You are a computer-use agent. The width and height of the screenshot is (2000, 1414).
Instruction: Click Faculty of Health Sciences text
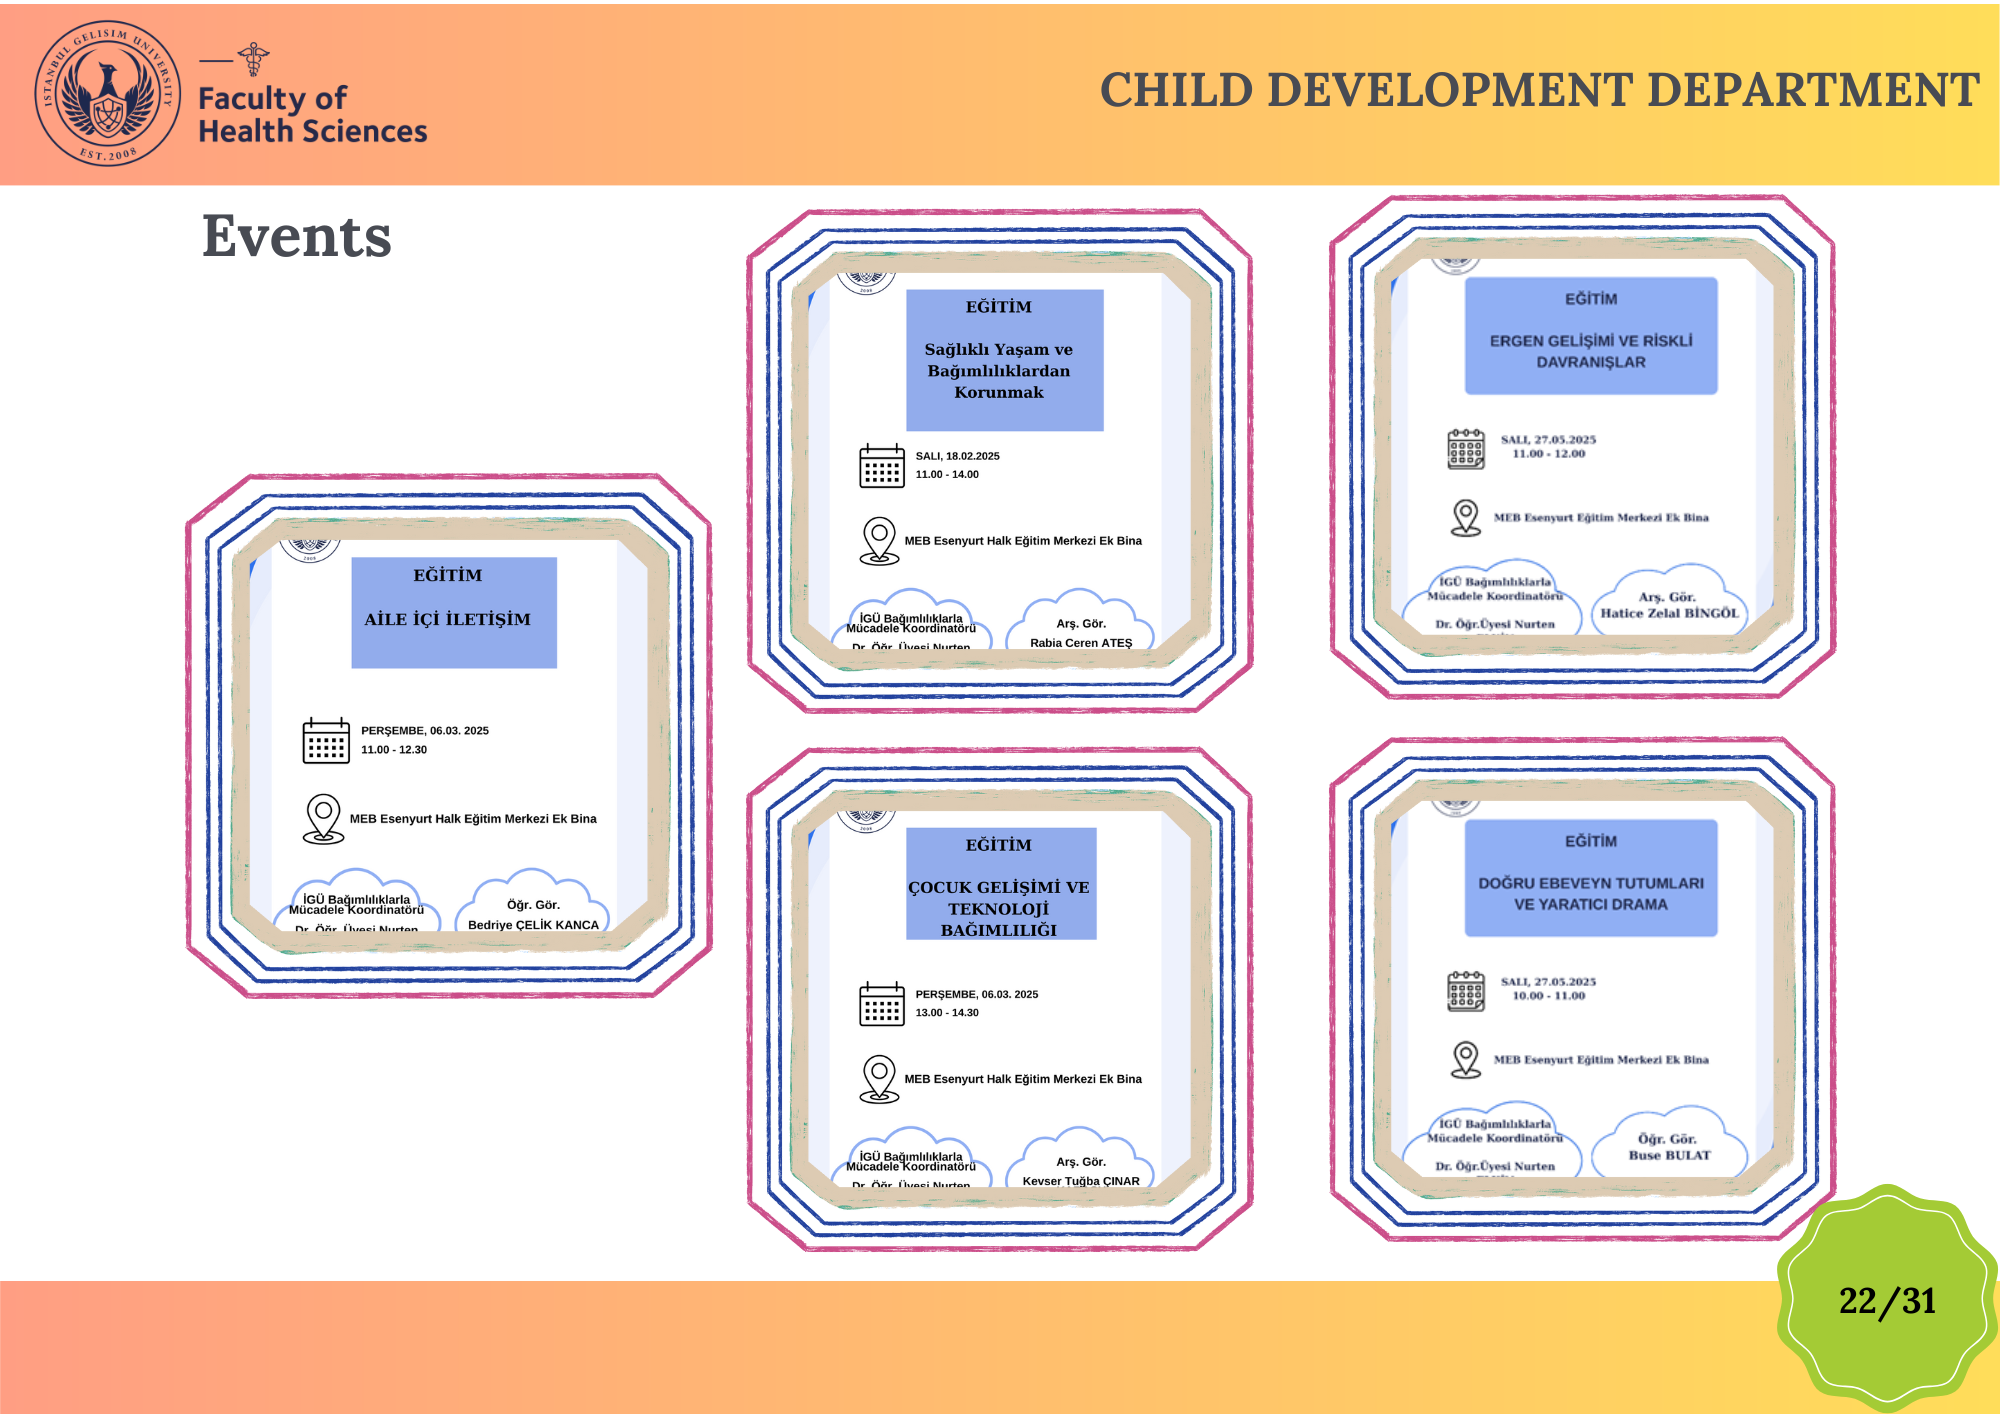(x=312, y=114)
